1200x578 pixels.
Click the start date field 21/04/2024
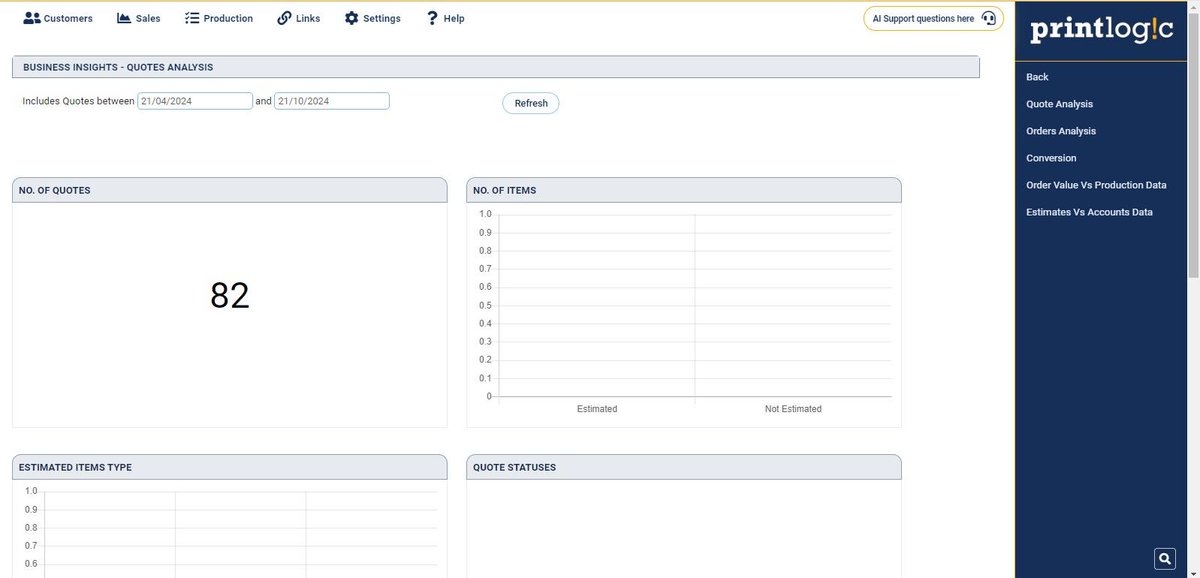click(195, 101)
